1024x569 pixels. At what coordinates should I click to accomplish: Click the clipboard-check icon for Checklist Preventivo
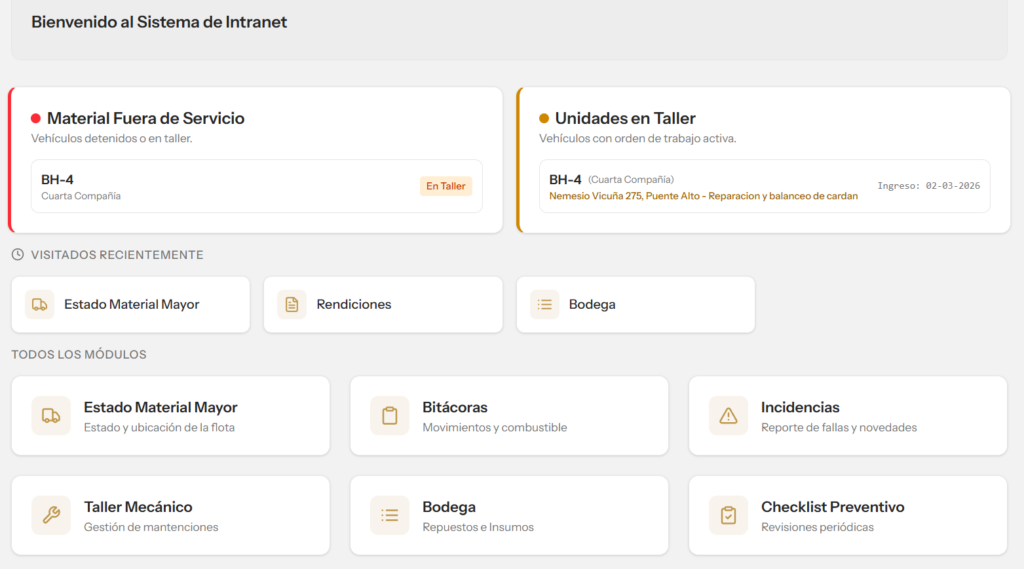pyautogui.click(x=728, y=515)
